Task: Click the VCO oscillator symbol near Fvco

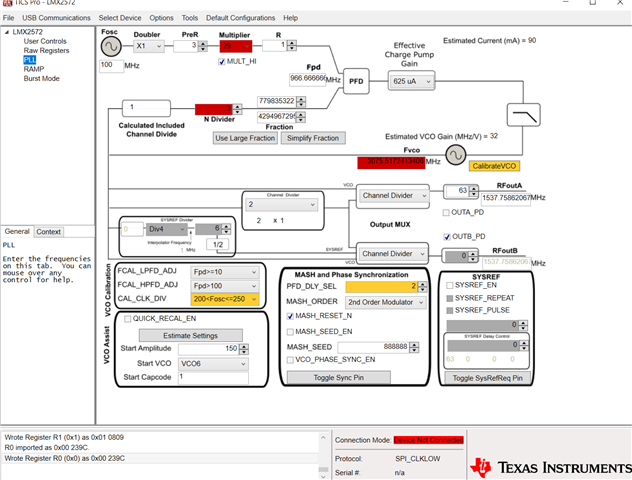Action: tap(455, 155)
